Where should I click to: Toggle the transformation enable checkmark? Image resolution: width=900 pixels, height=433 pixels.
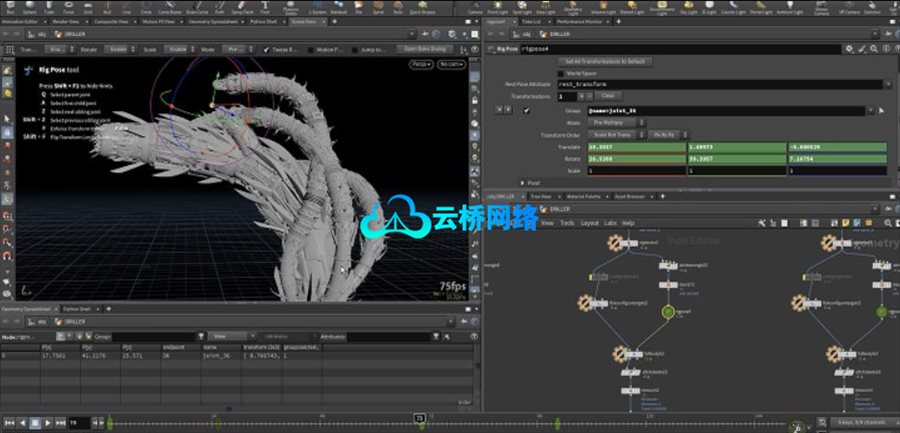pos(526,110)
